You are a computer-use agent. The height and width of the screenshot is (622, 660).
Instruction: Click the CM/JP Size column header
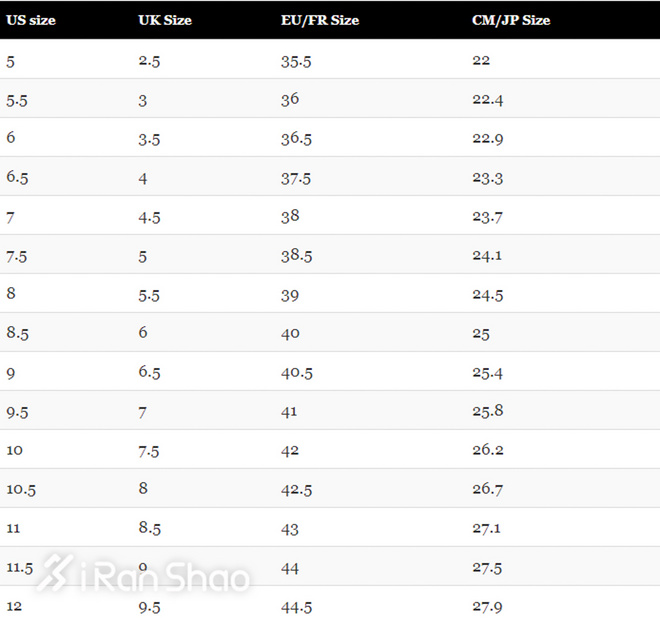click(x=511, y=20)
